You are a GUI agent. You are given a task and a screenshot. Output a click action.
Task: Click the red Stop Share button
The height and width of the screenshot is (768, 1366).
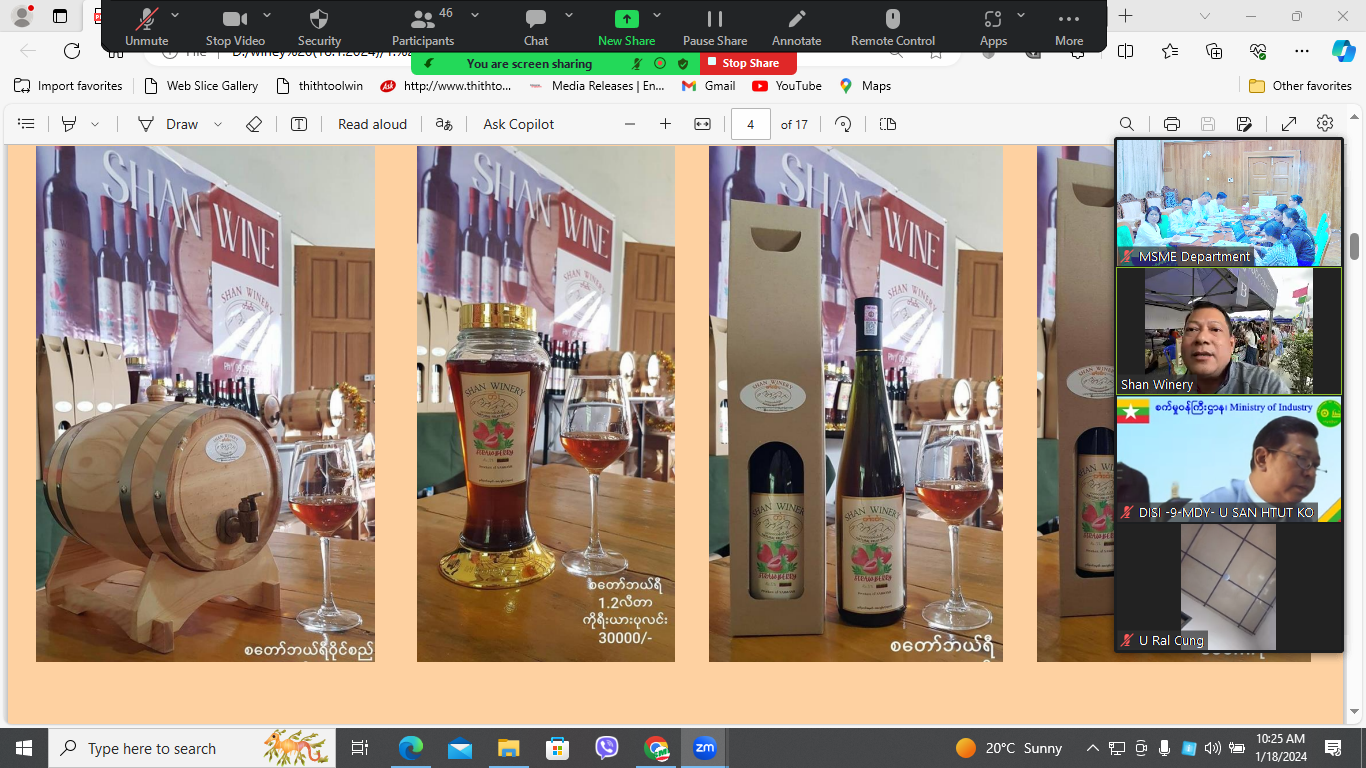point(748,63)
